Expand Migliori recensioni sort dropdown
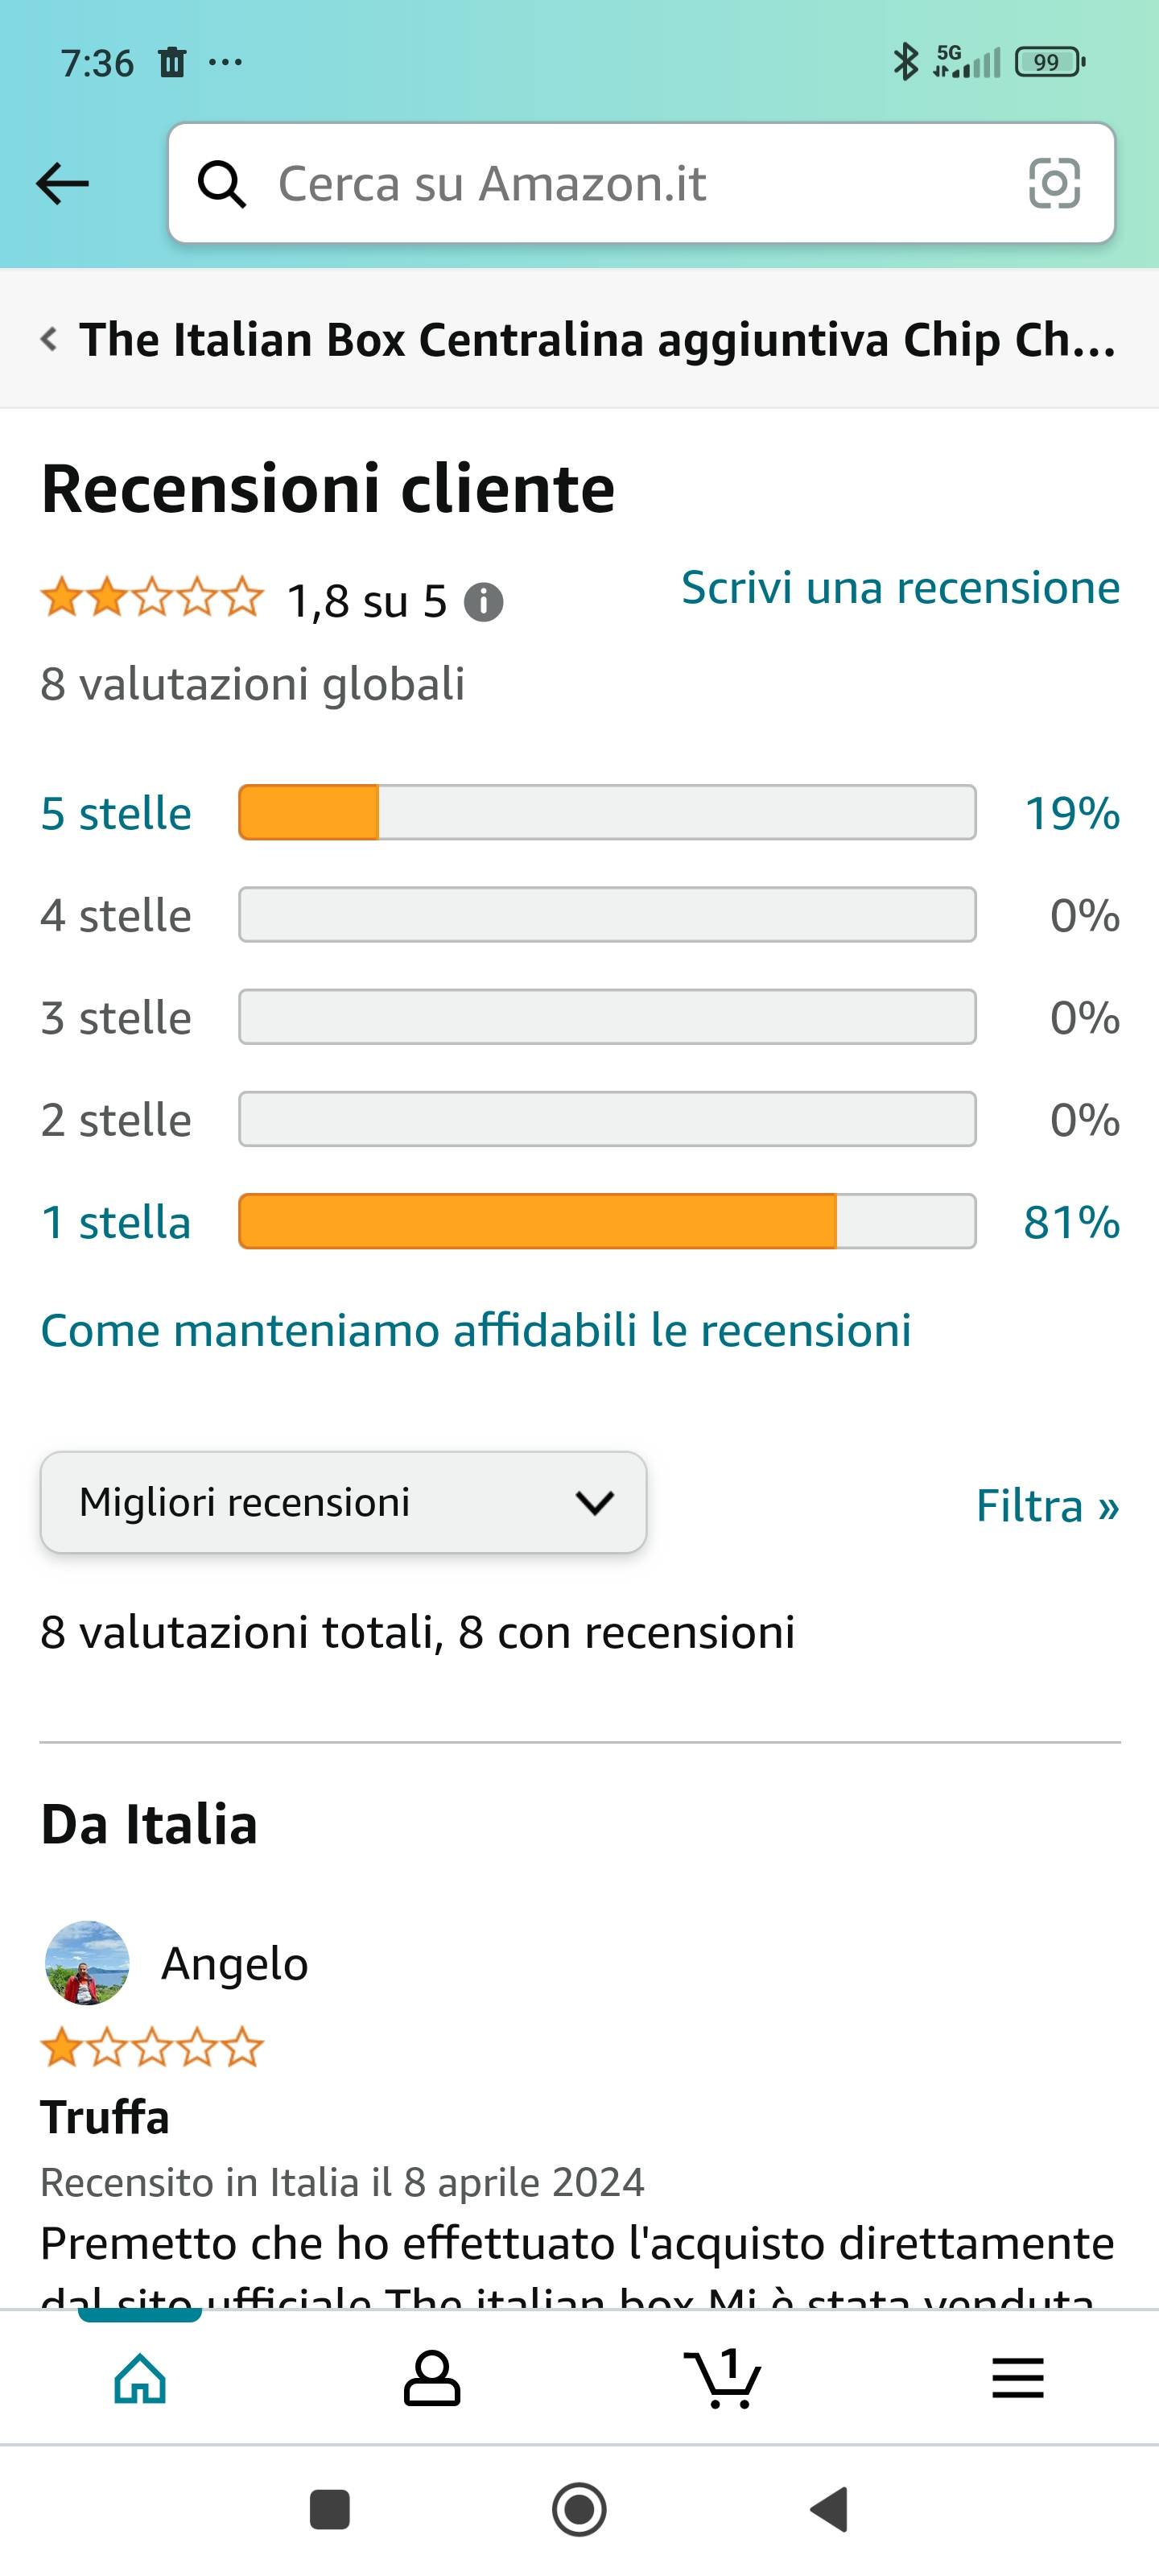 pyautogui.click(x=343, y=1502)
